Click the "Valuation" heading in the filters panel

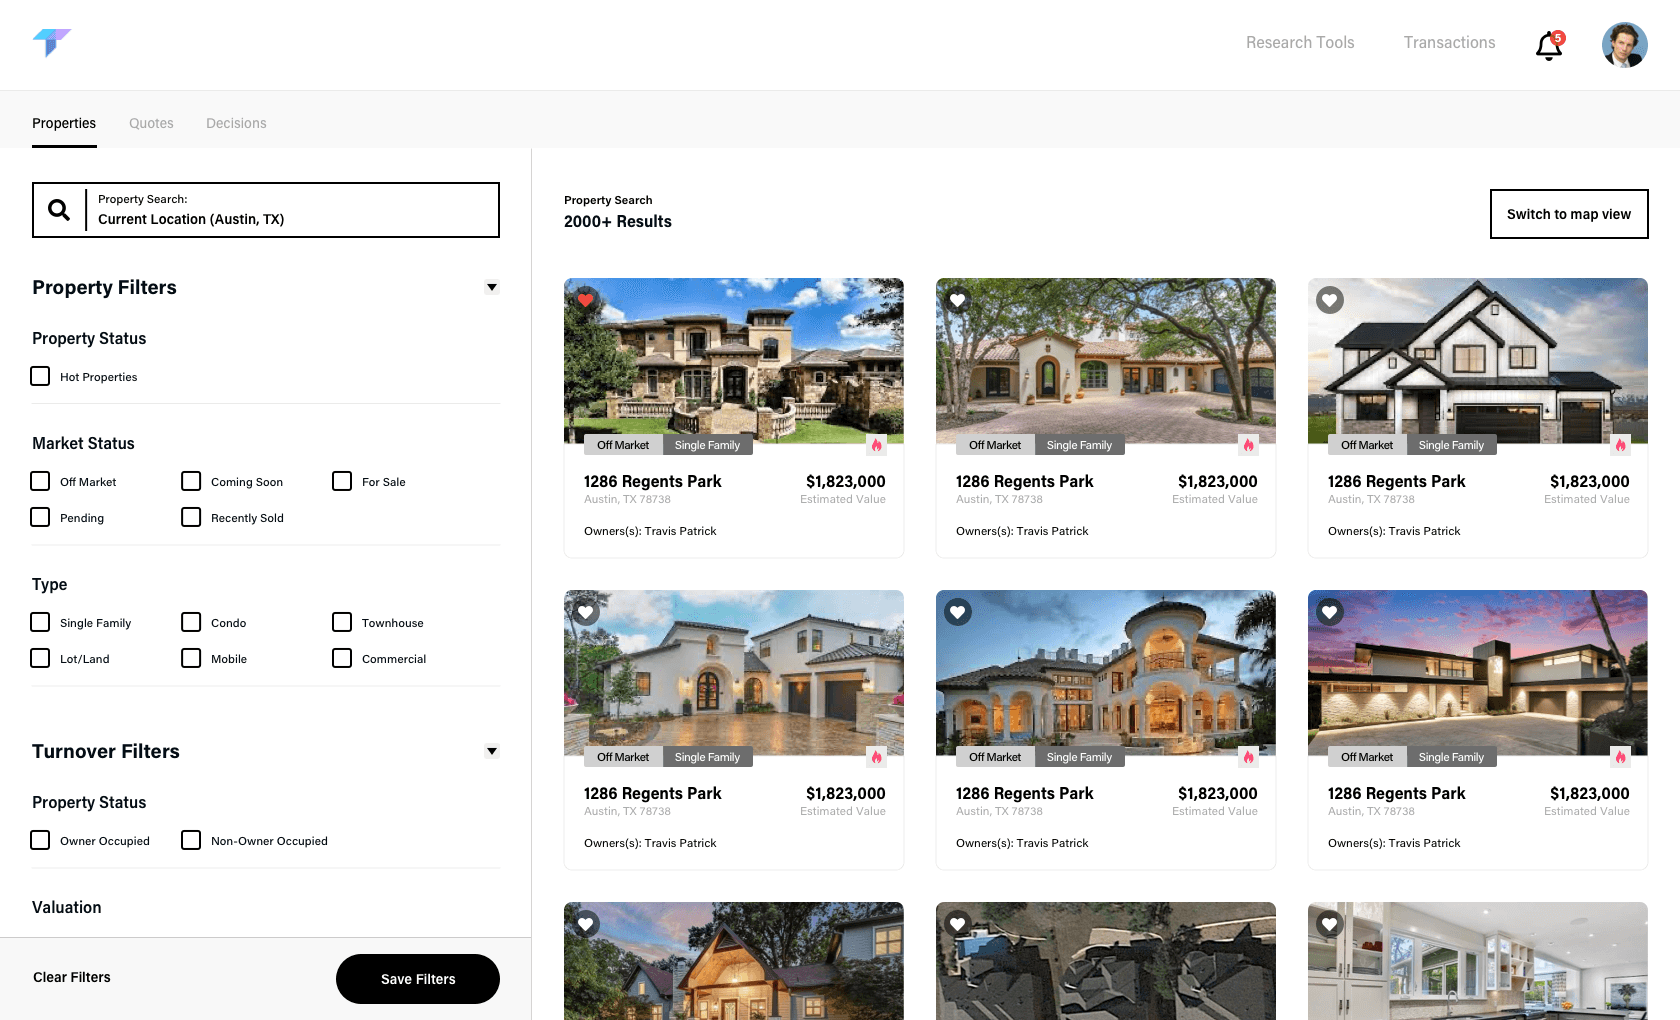pos(67,907)
